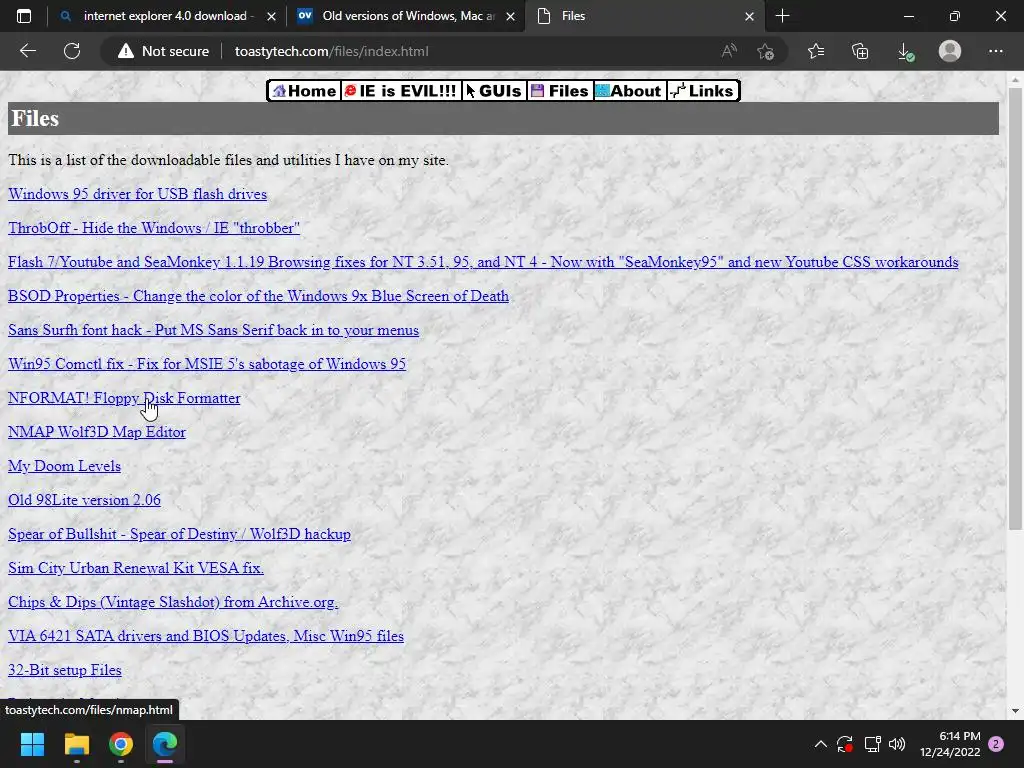This screenshot has width=1024, height=768.
Task: Open the volume speaker tray icon
Action: (x=897, y=744)
